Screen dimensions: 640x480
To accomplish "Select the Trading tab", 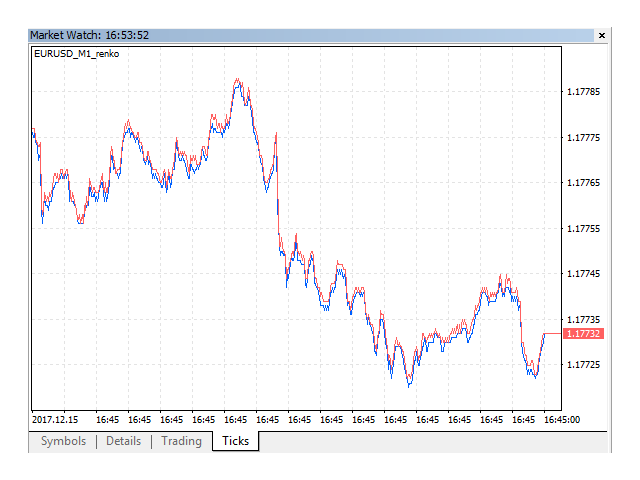I will [x=181, y=441].
